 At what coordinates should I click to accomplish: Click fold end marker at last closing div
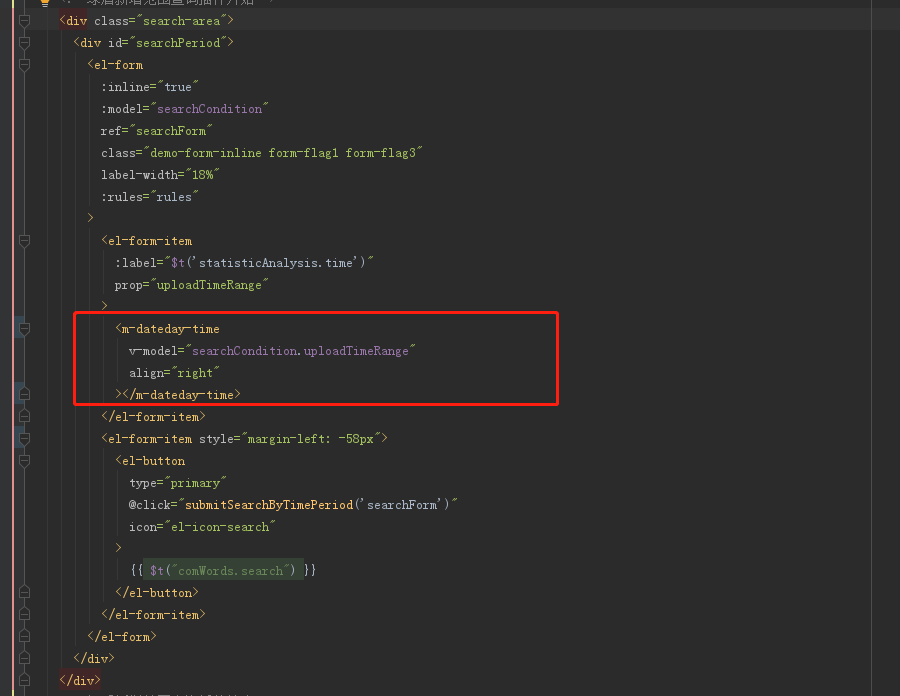(x=24, y=681)
